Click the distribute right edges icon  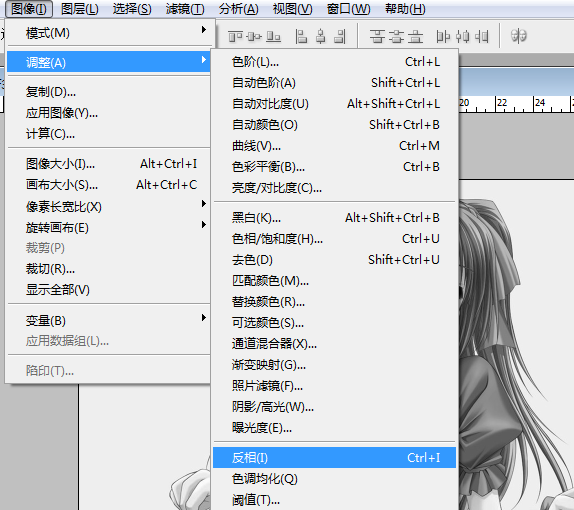coord(481,37)
